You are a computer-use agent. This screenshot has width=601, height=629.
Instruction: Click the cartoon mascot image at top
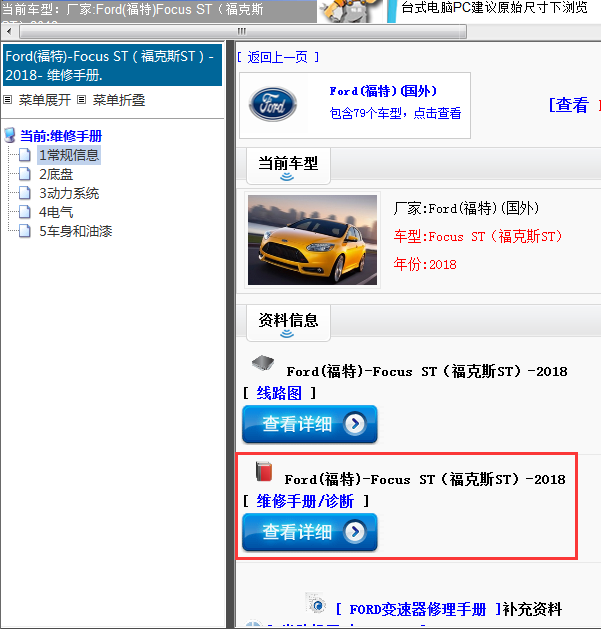[x=351, y=11]
